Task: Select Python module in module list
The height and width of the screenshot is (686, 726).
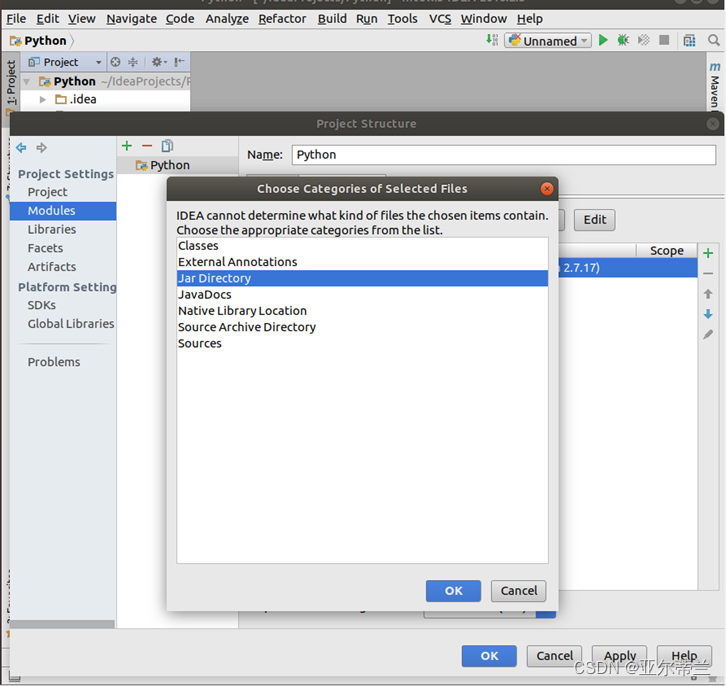Action: 178,165
